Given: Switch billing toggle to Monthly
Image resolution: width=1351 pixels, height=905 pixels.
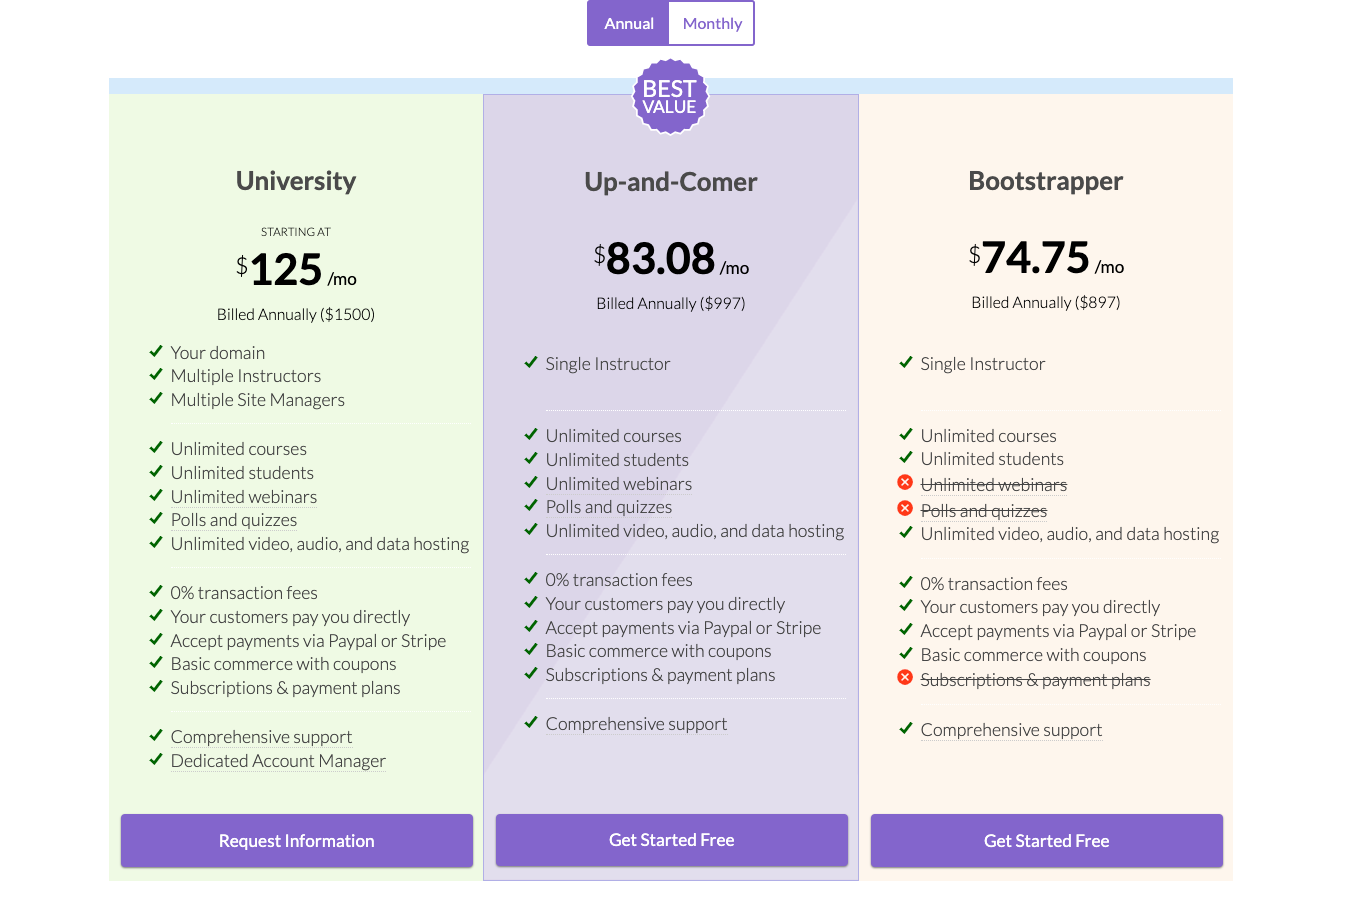Looking at the screenshot, I should coord(712,23).
